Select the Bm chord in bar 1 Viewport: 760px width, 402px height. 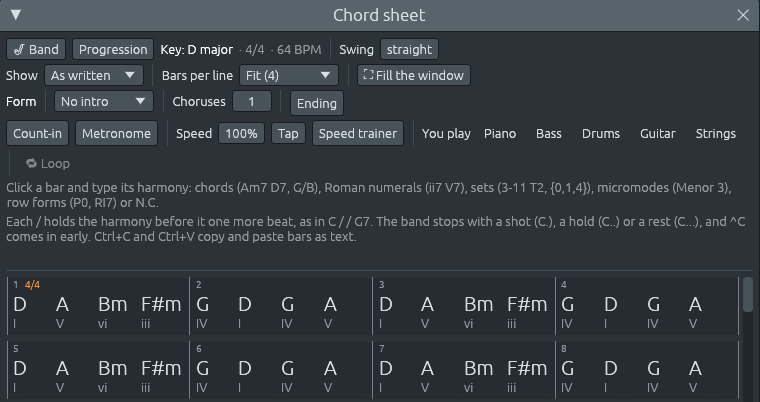coord(112,305)
